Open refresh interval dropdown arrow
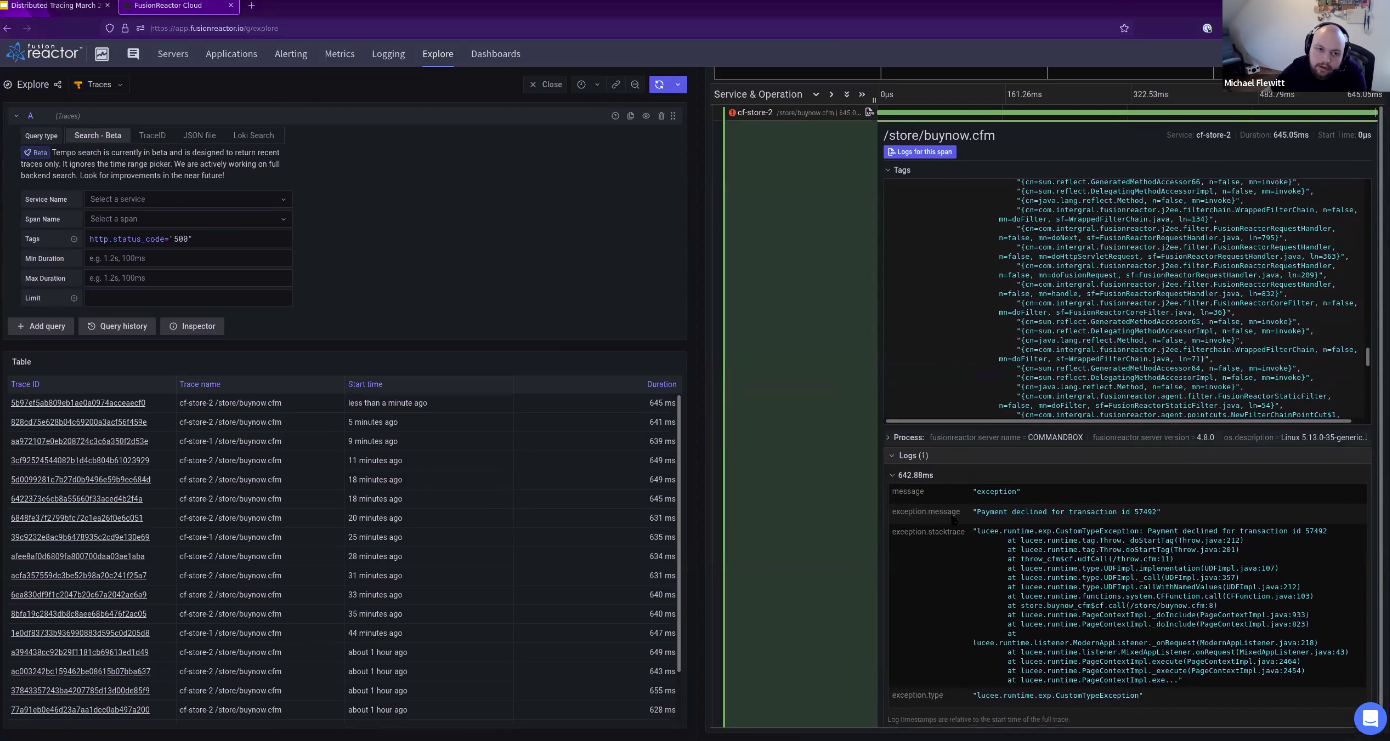Image resolution: width=1390 pixels, height=741 pixels. pos(678,85)
